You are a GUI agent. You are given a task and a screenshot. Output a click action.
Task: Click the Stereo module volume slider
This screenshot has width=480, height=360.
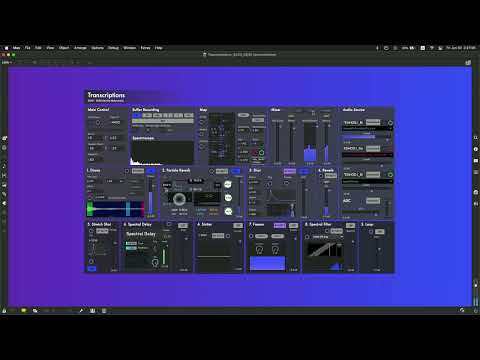151,197
